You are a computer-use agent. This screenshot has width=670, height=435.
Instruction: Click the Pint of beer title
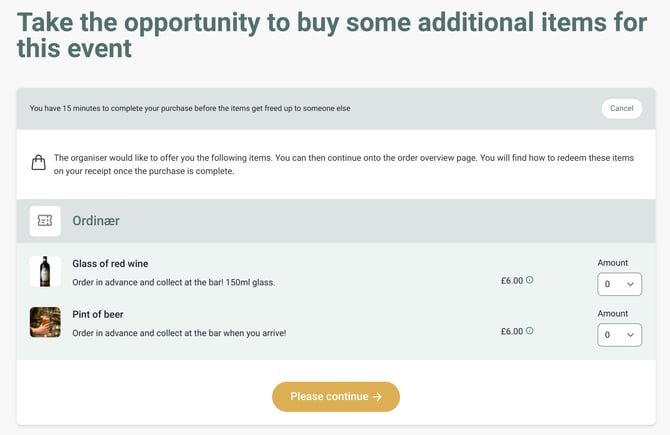point(98,314)
